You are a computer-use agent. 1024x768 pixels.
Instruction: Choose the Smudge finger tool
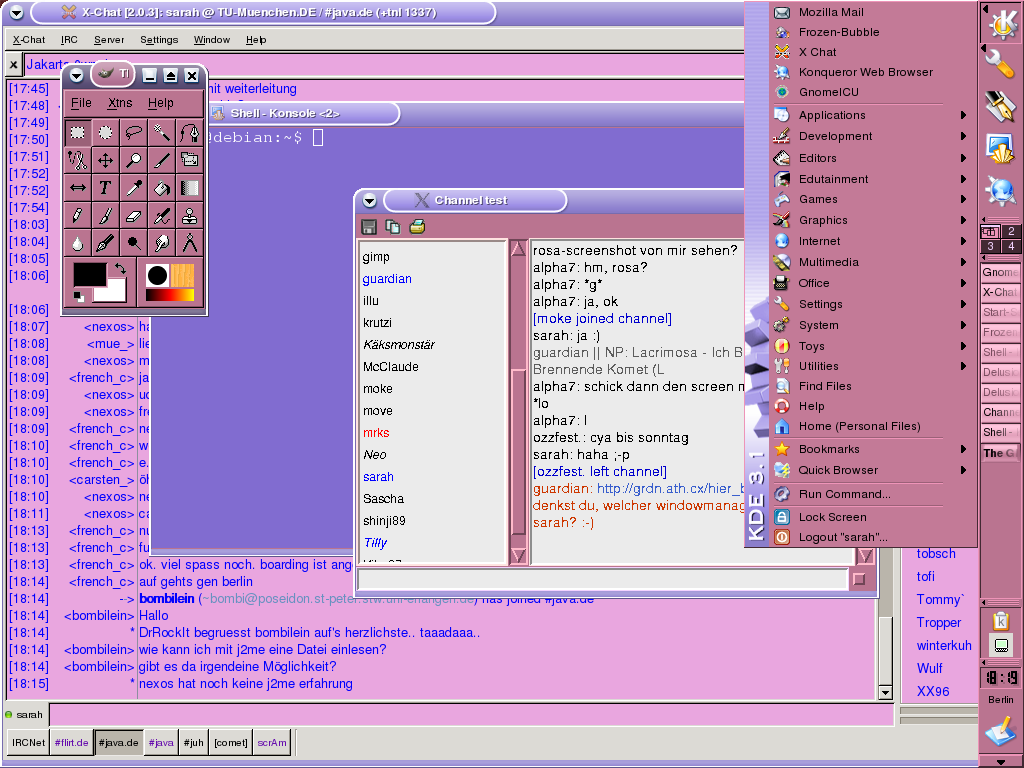[x=162, y=244]
